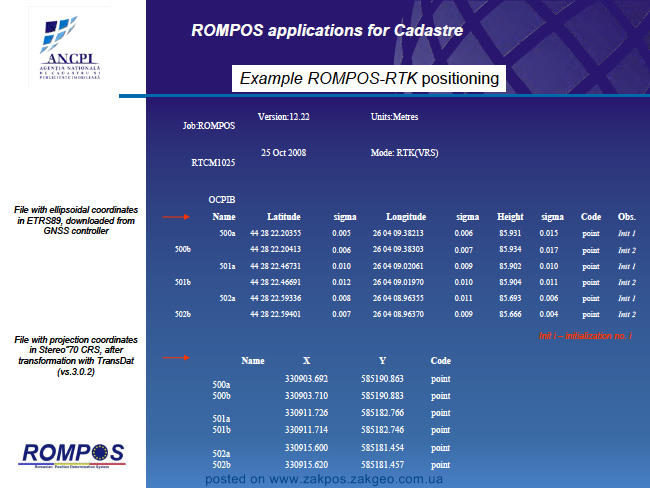Click the X value 330903.692
Image resolution: width=650 pixels, height=488 pixels.
tap(306, 379)
